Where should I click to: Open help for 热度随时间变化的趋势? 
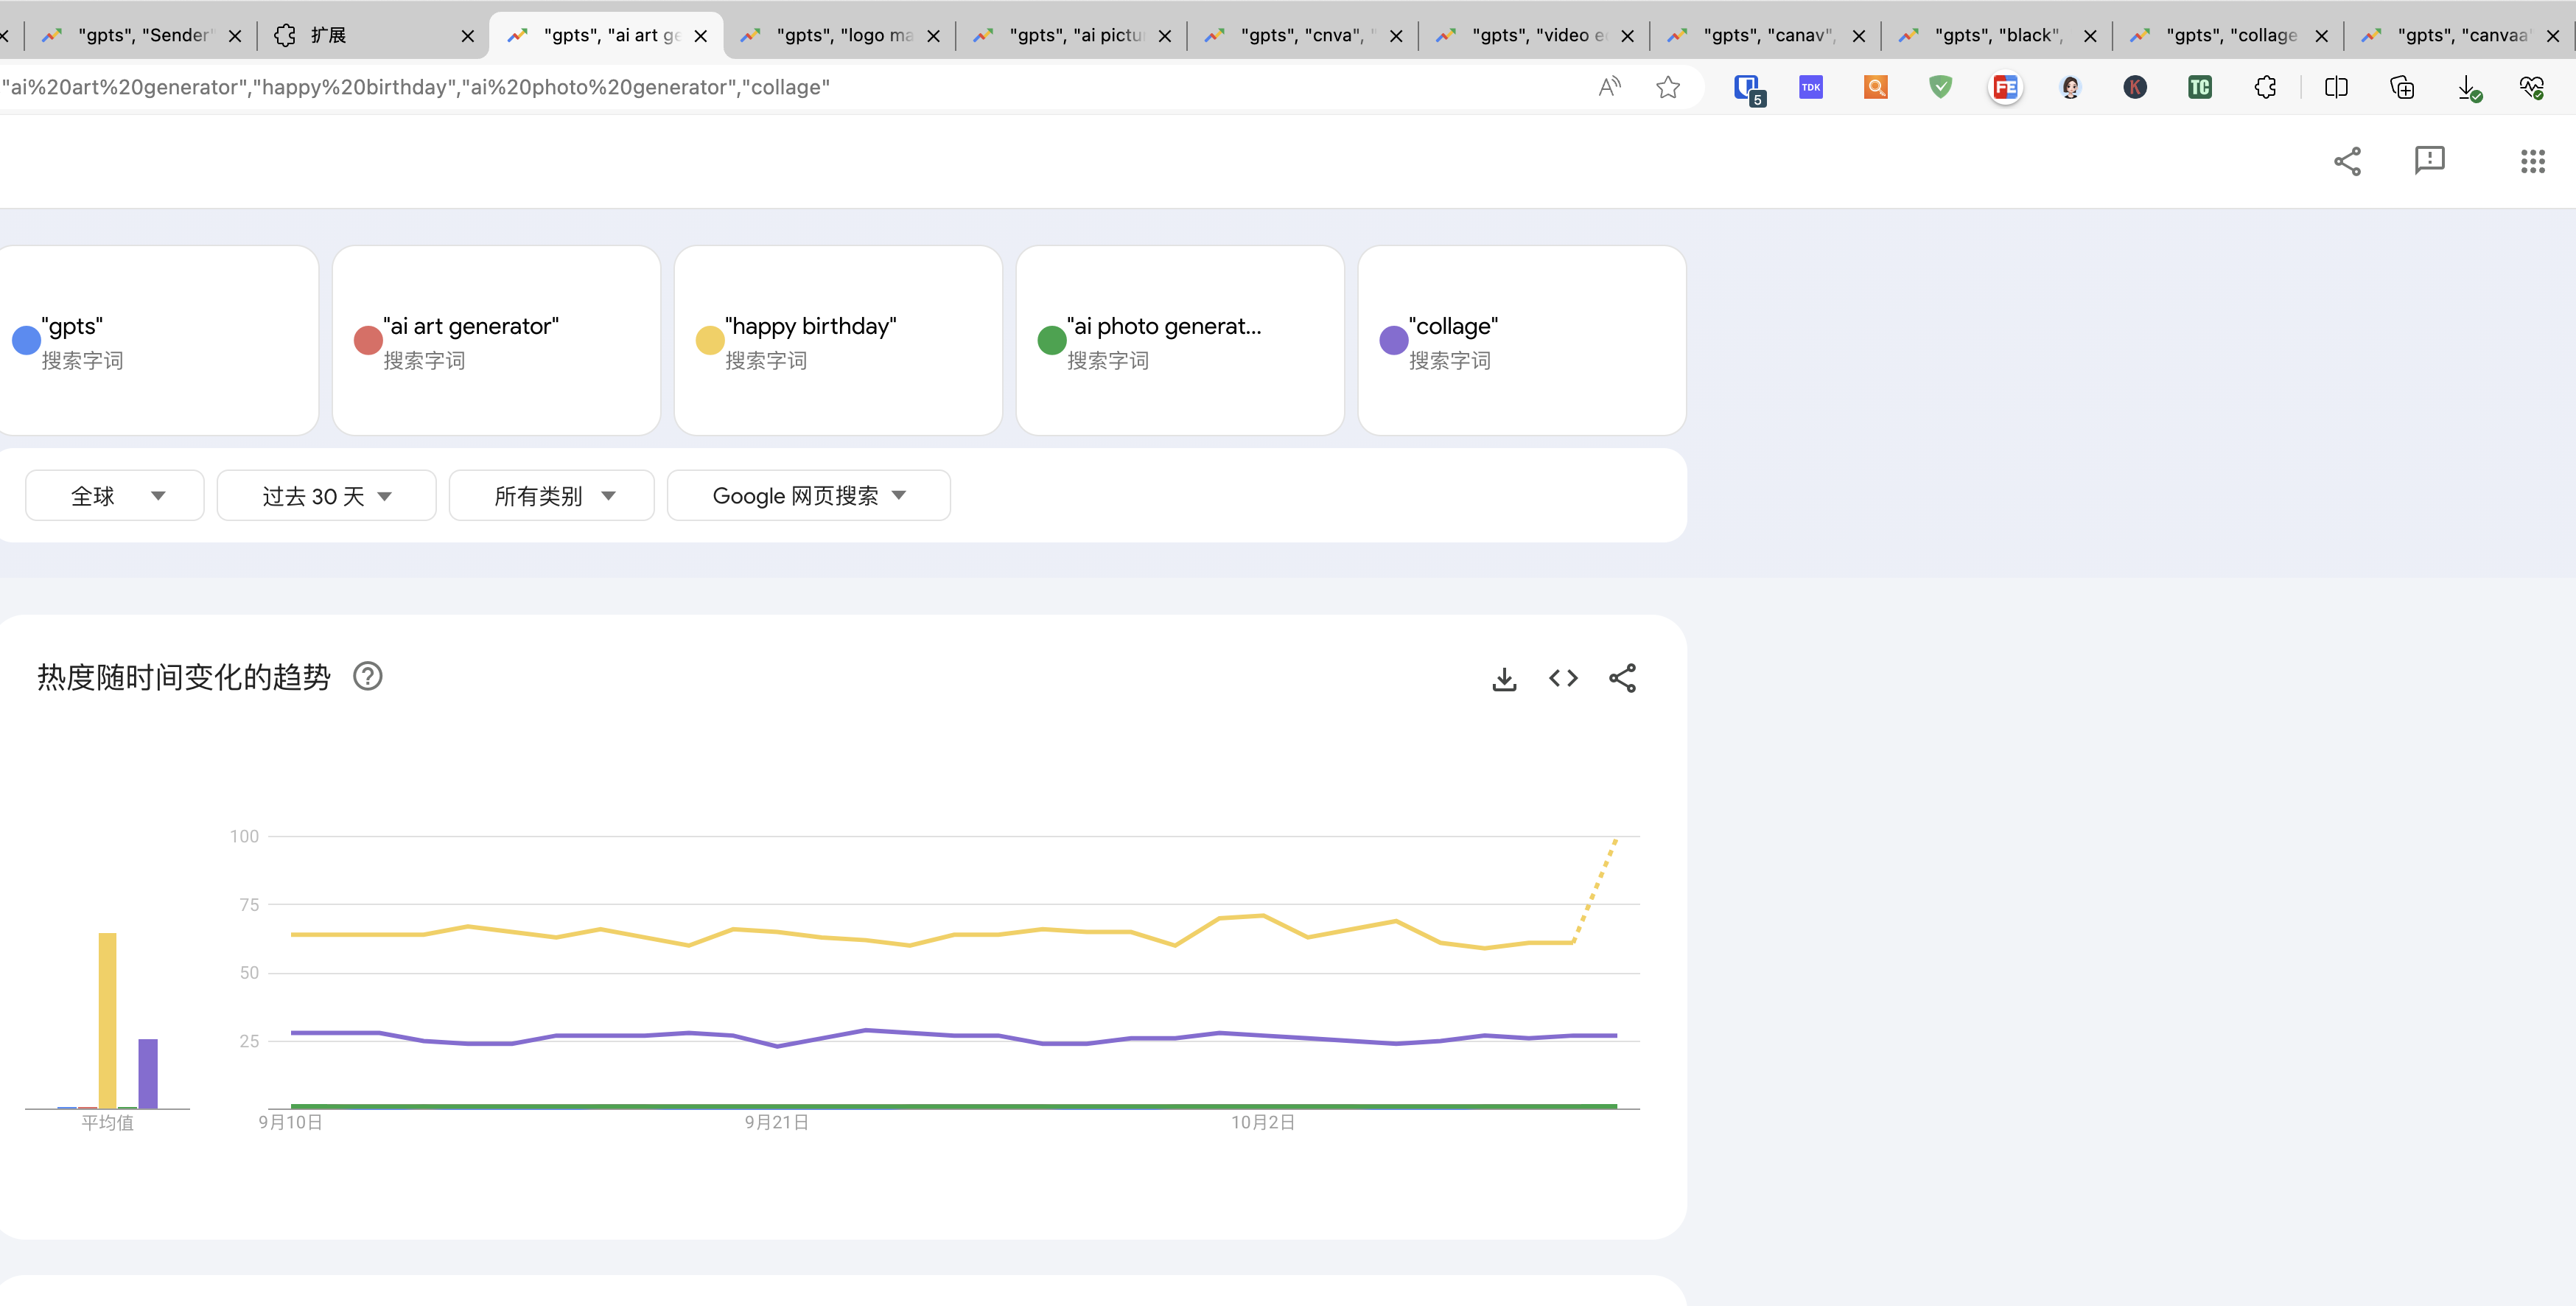(x=368, y=677)
